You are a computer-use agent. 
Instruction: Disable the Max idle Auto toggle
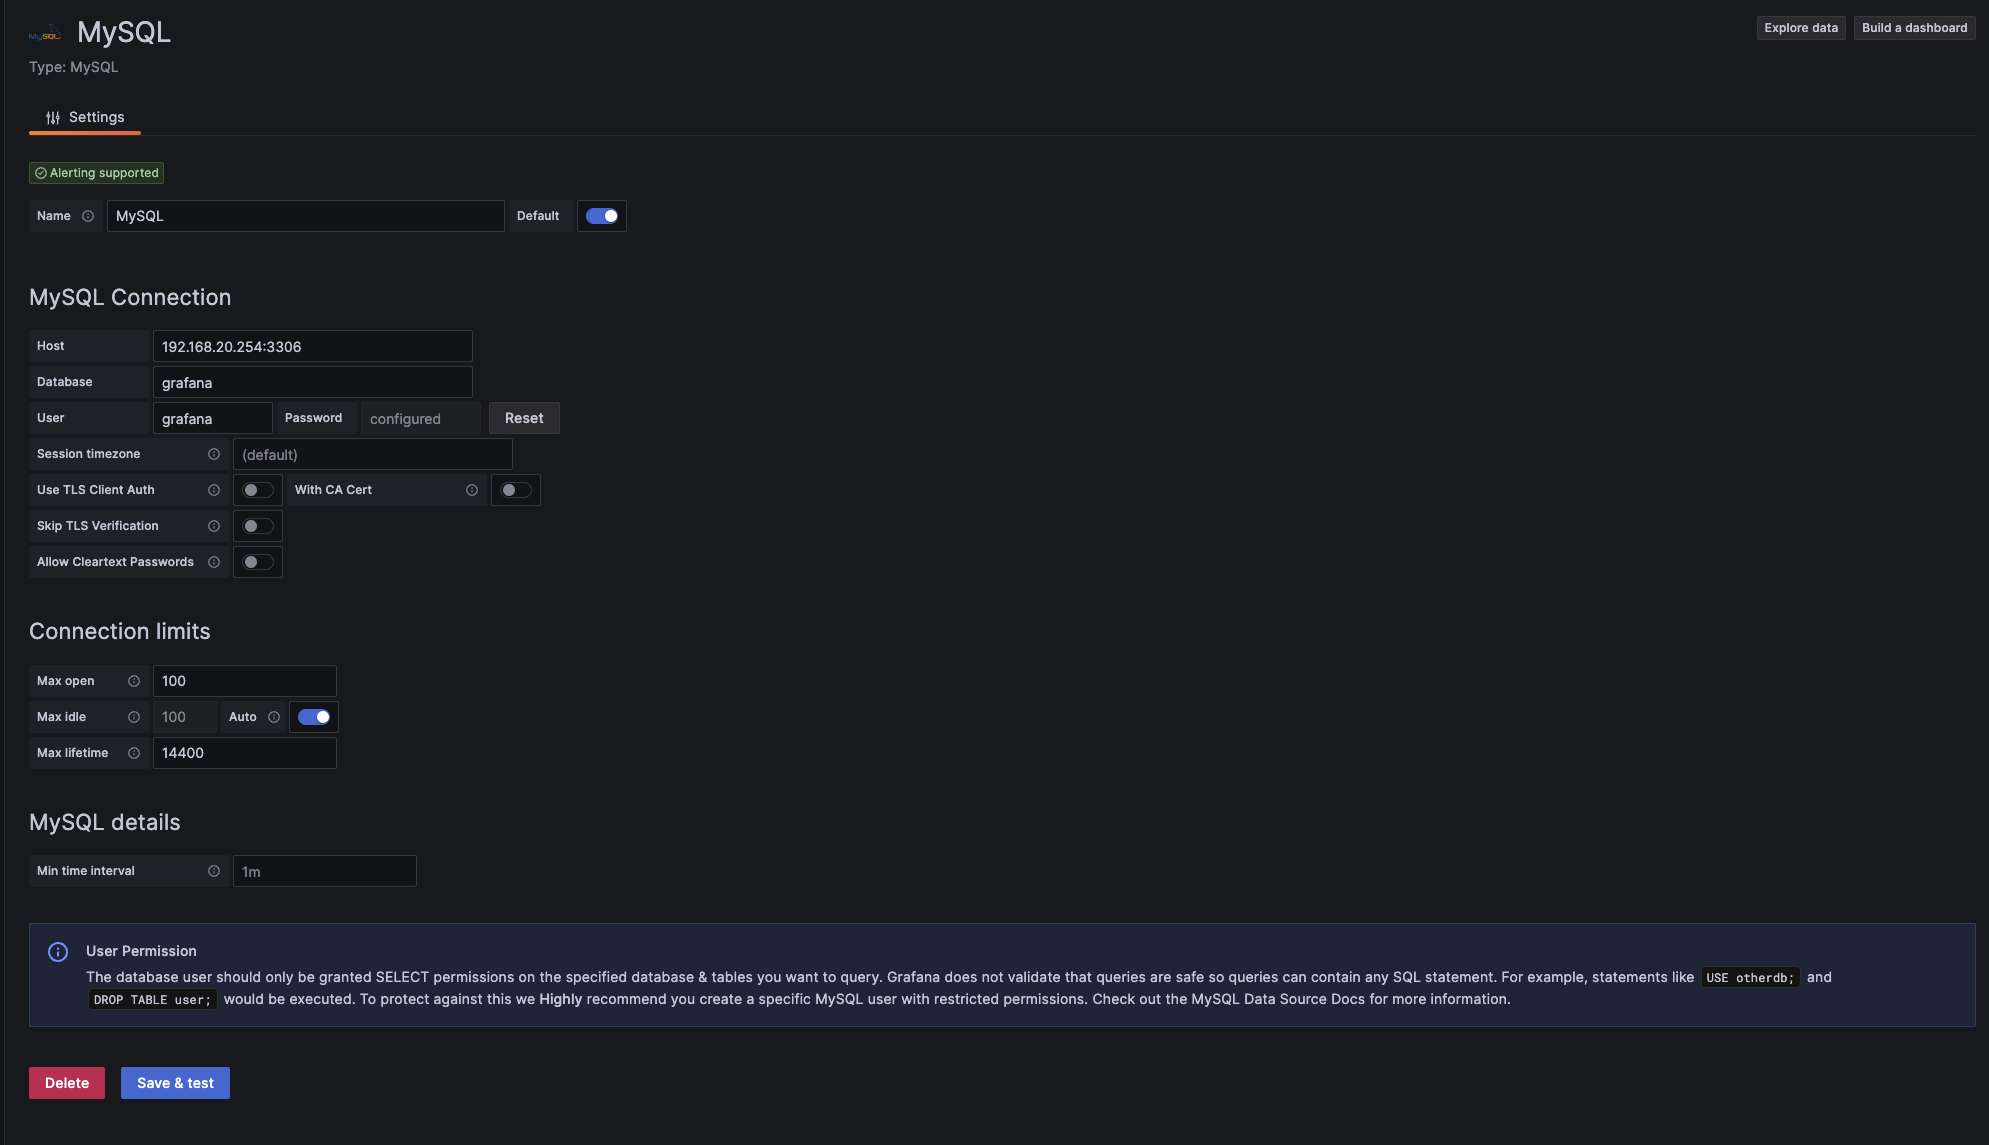pos(314,717)
